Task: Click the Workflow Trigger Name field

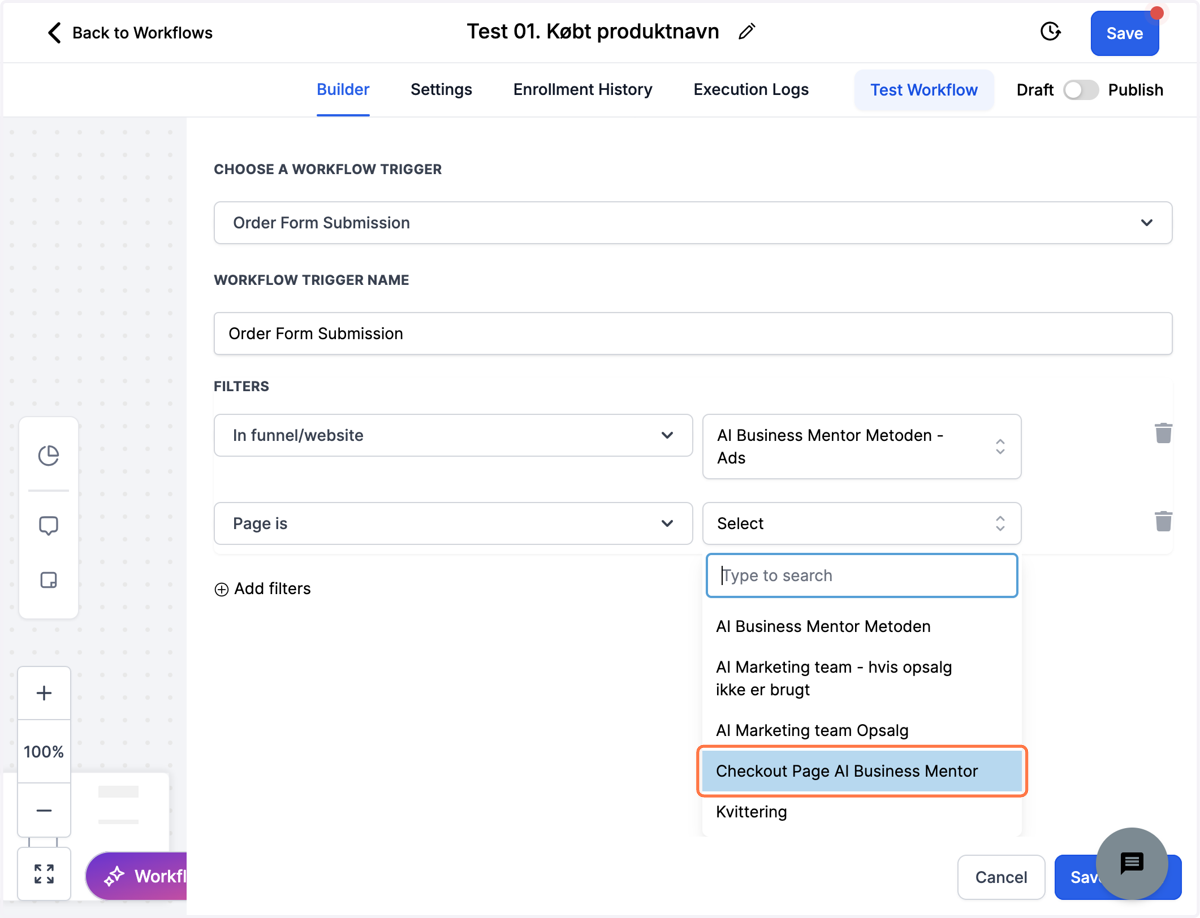Action: 693,334
